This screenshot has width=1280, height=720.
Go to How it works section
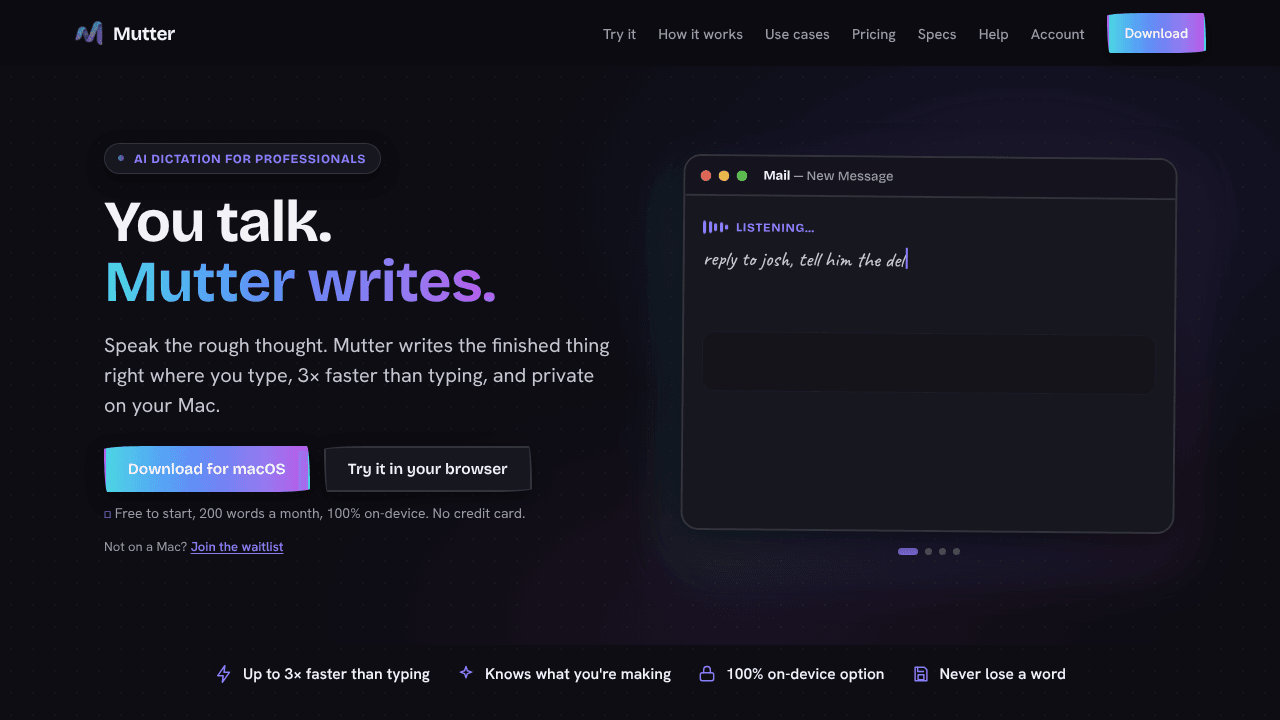[700, 34]
